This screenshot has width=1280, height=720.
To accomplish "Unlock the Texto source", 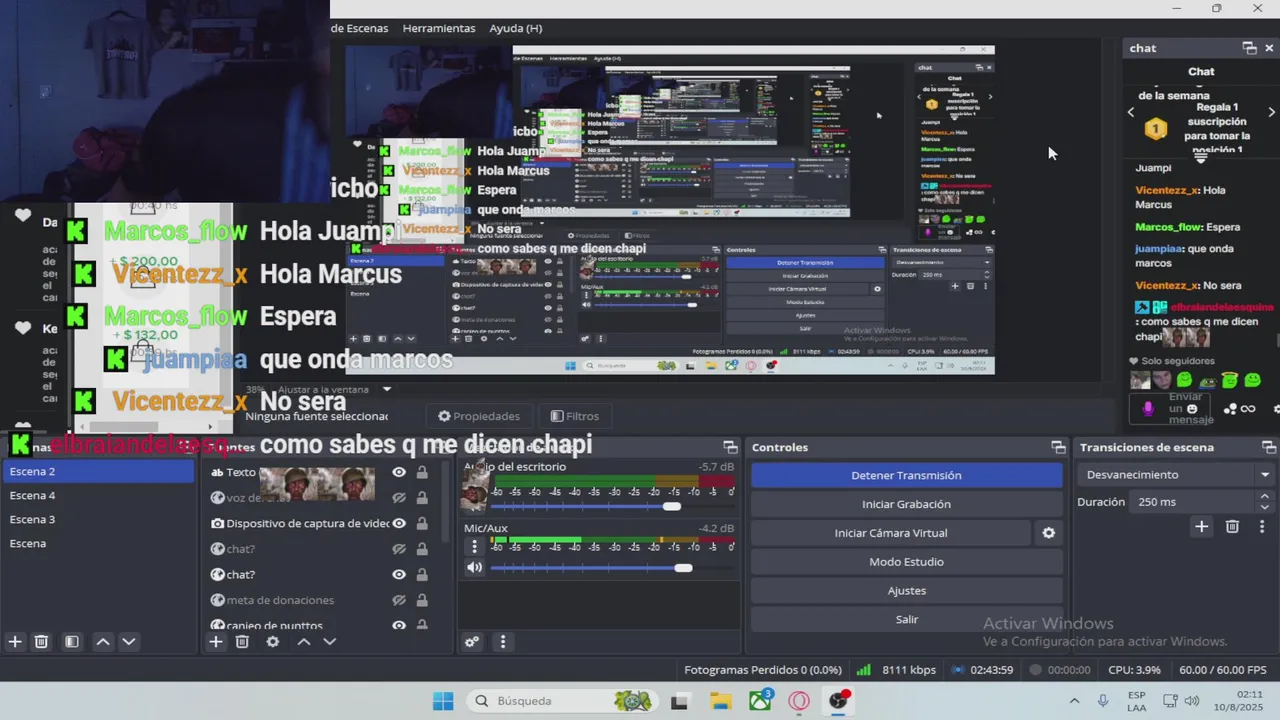I will pyautogui.click(x=422, y=473).
